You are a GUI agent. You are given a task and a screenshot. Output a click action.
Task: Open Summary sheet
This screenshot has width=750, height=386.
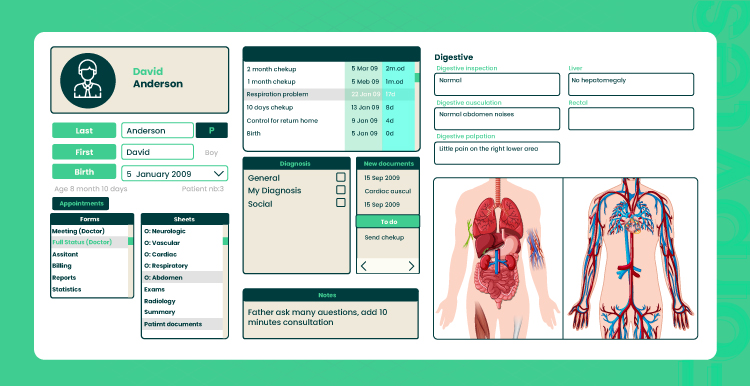(x=183, y=312)
